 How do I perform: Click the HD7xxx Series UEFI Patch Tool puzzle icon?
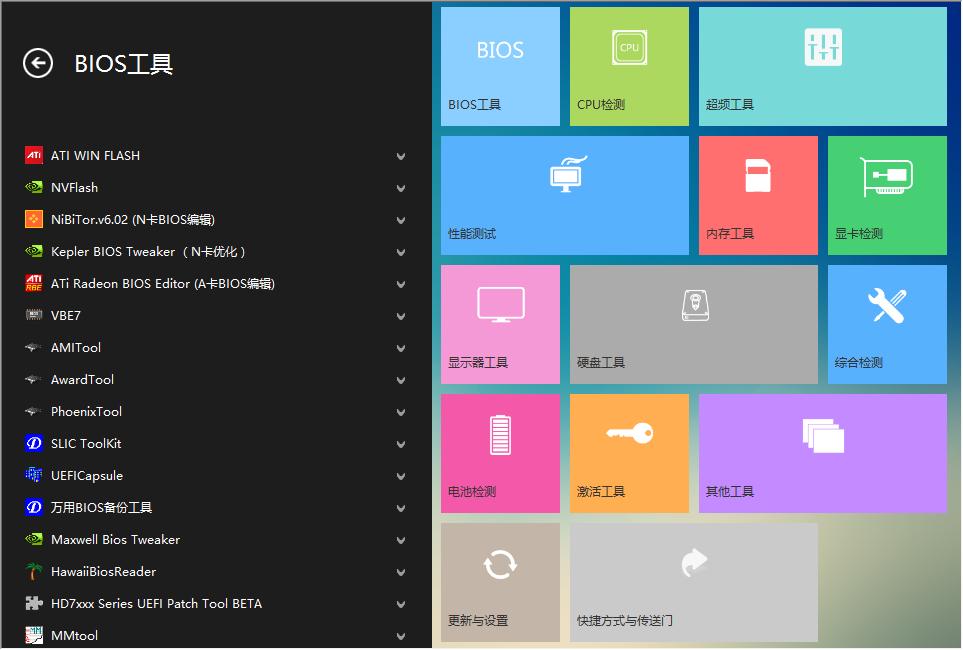(x=34, y=603)
